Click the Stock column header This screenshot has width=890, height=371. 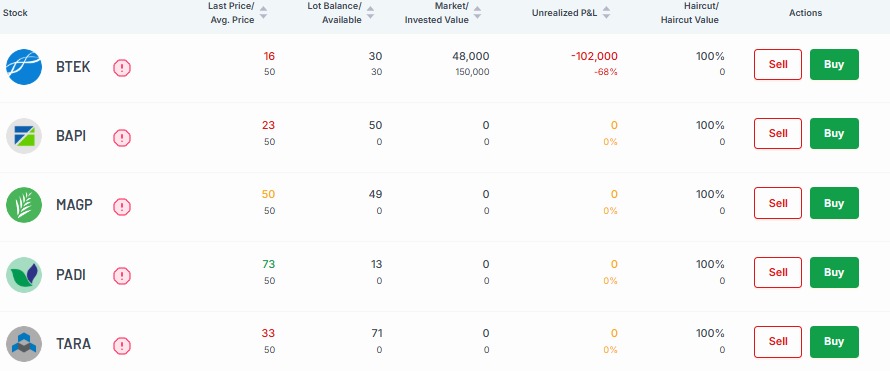click(x=15, y=12)
